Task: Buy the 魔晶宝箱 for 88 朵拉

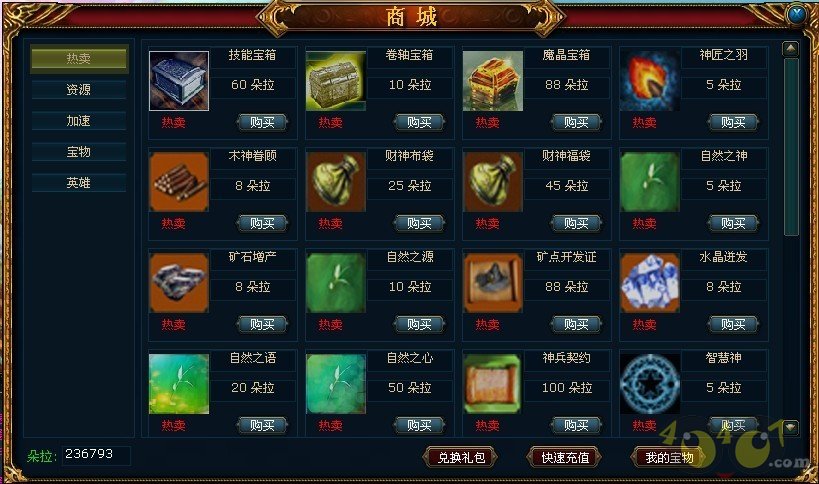Action: coord(576,123)
